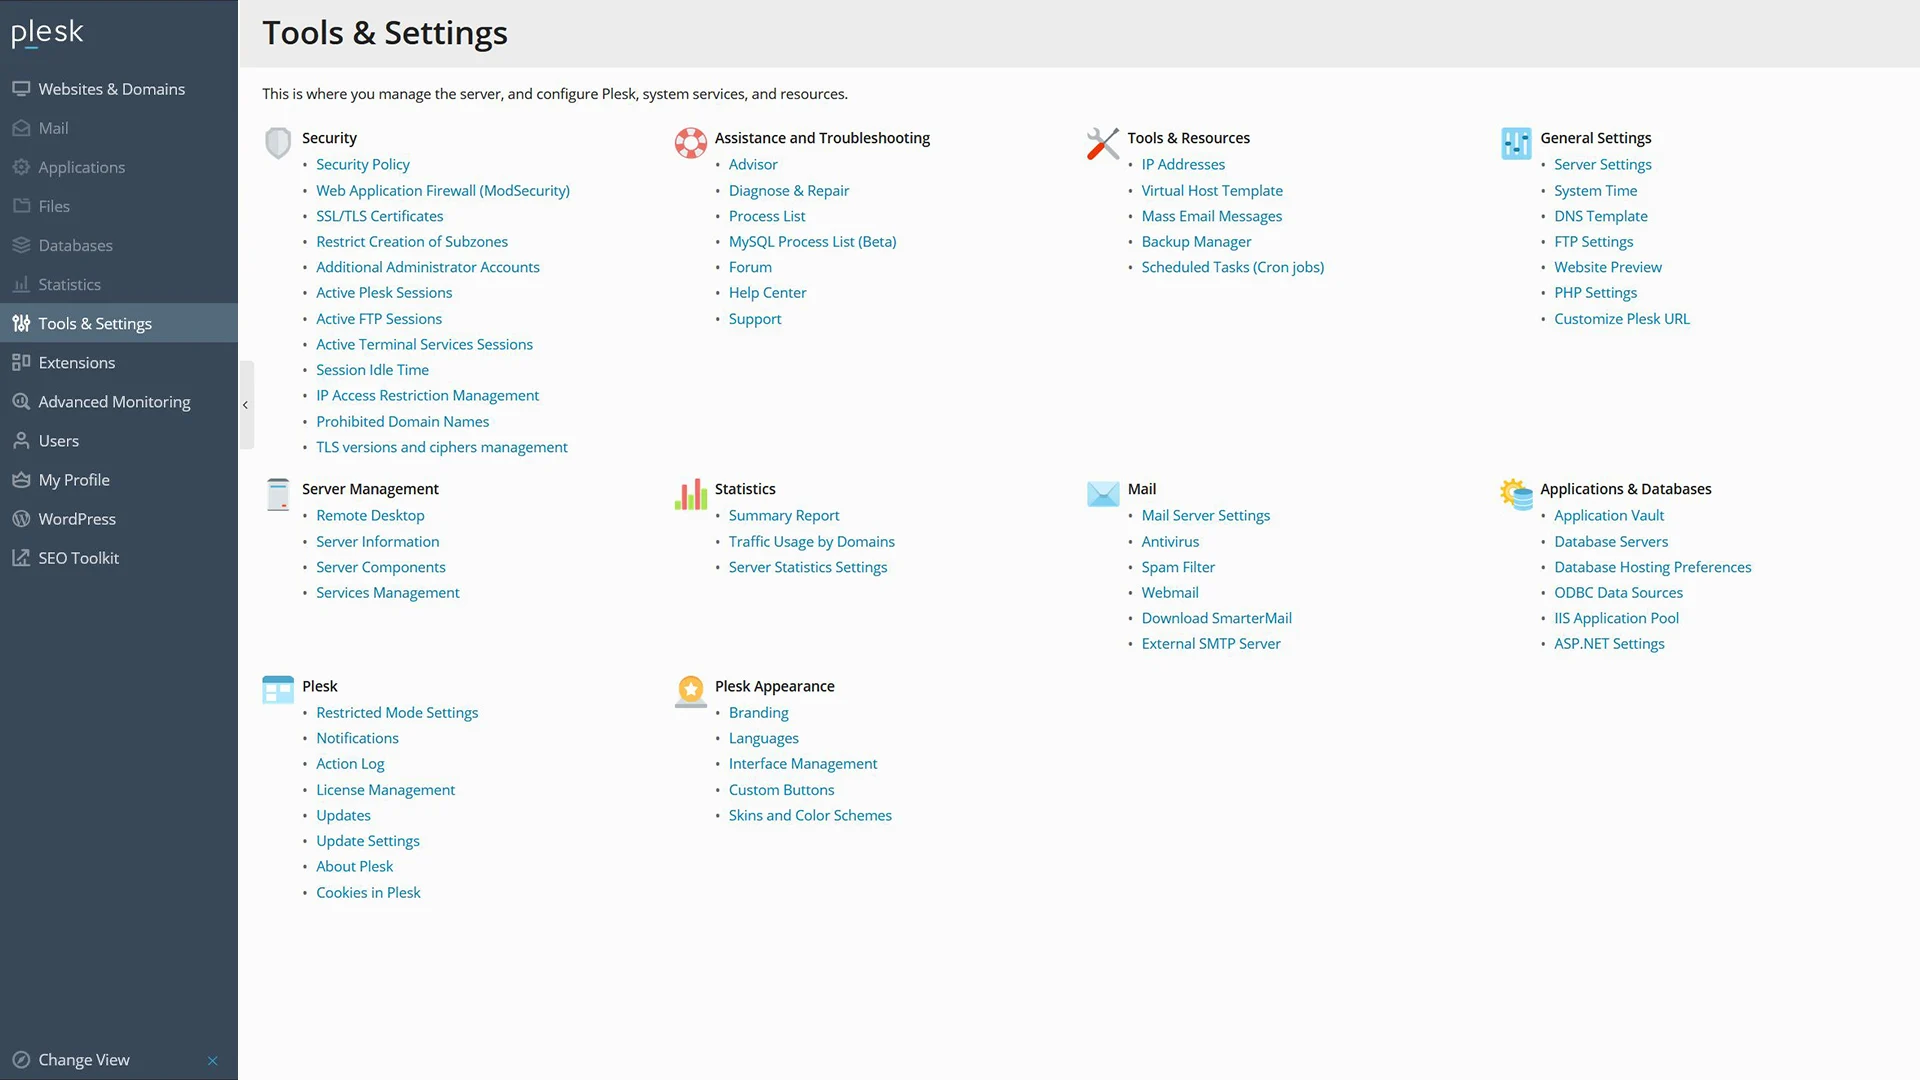The image size is (1920, 1080).
Task: Open the Remote Desktop link
Action: (370, 515)
